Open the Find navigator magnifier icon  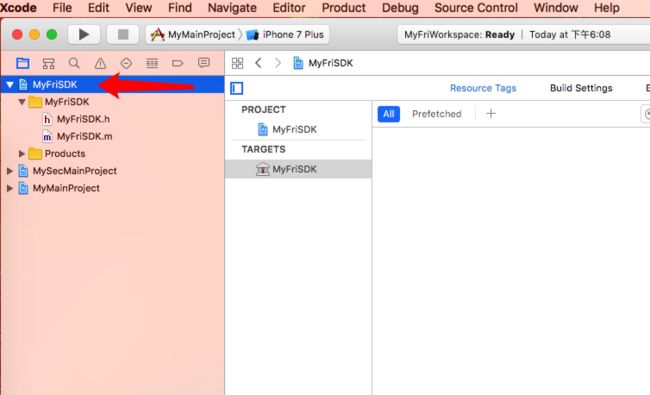pyautogui.click(x=74, y=63)
